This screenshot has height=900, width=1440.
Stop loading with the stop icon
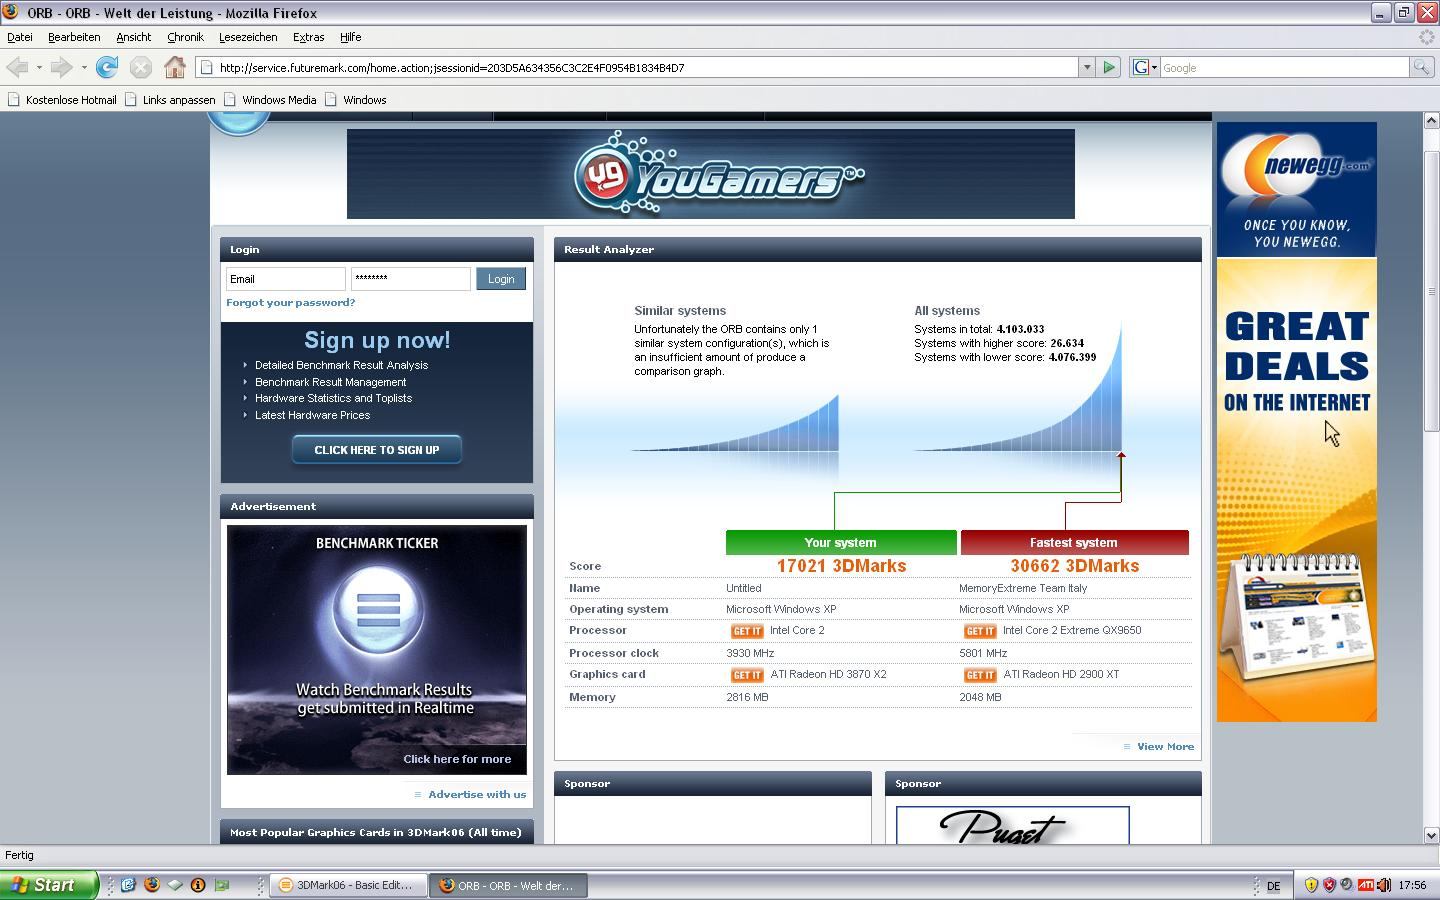(141, 68)
